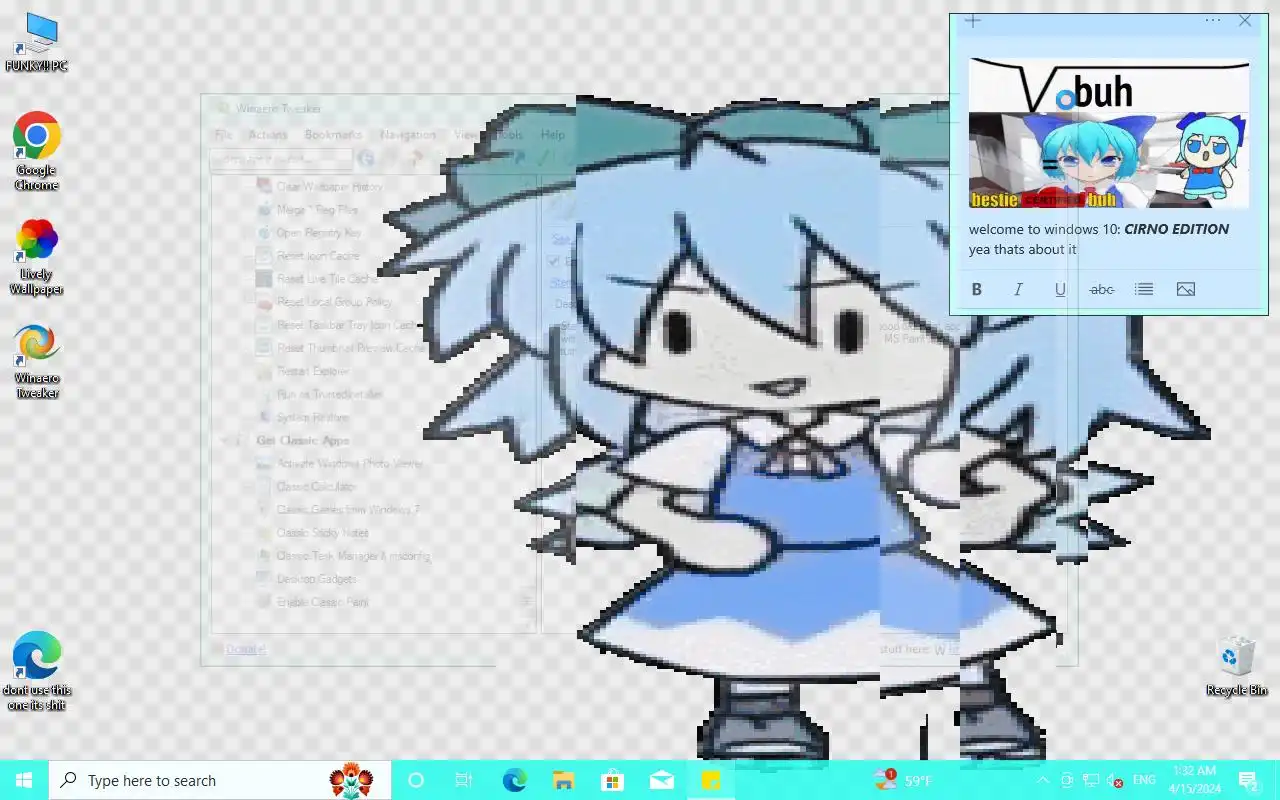Open Mail from the taskbar
This screenshot has width=1280, height=800.
662,780
